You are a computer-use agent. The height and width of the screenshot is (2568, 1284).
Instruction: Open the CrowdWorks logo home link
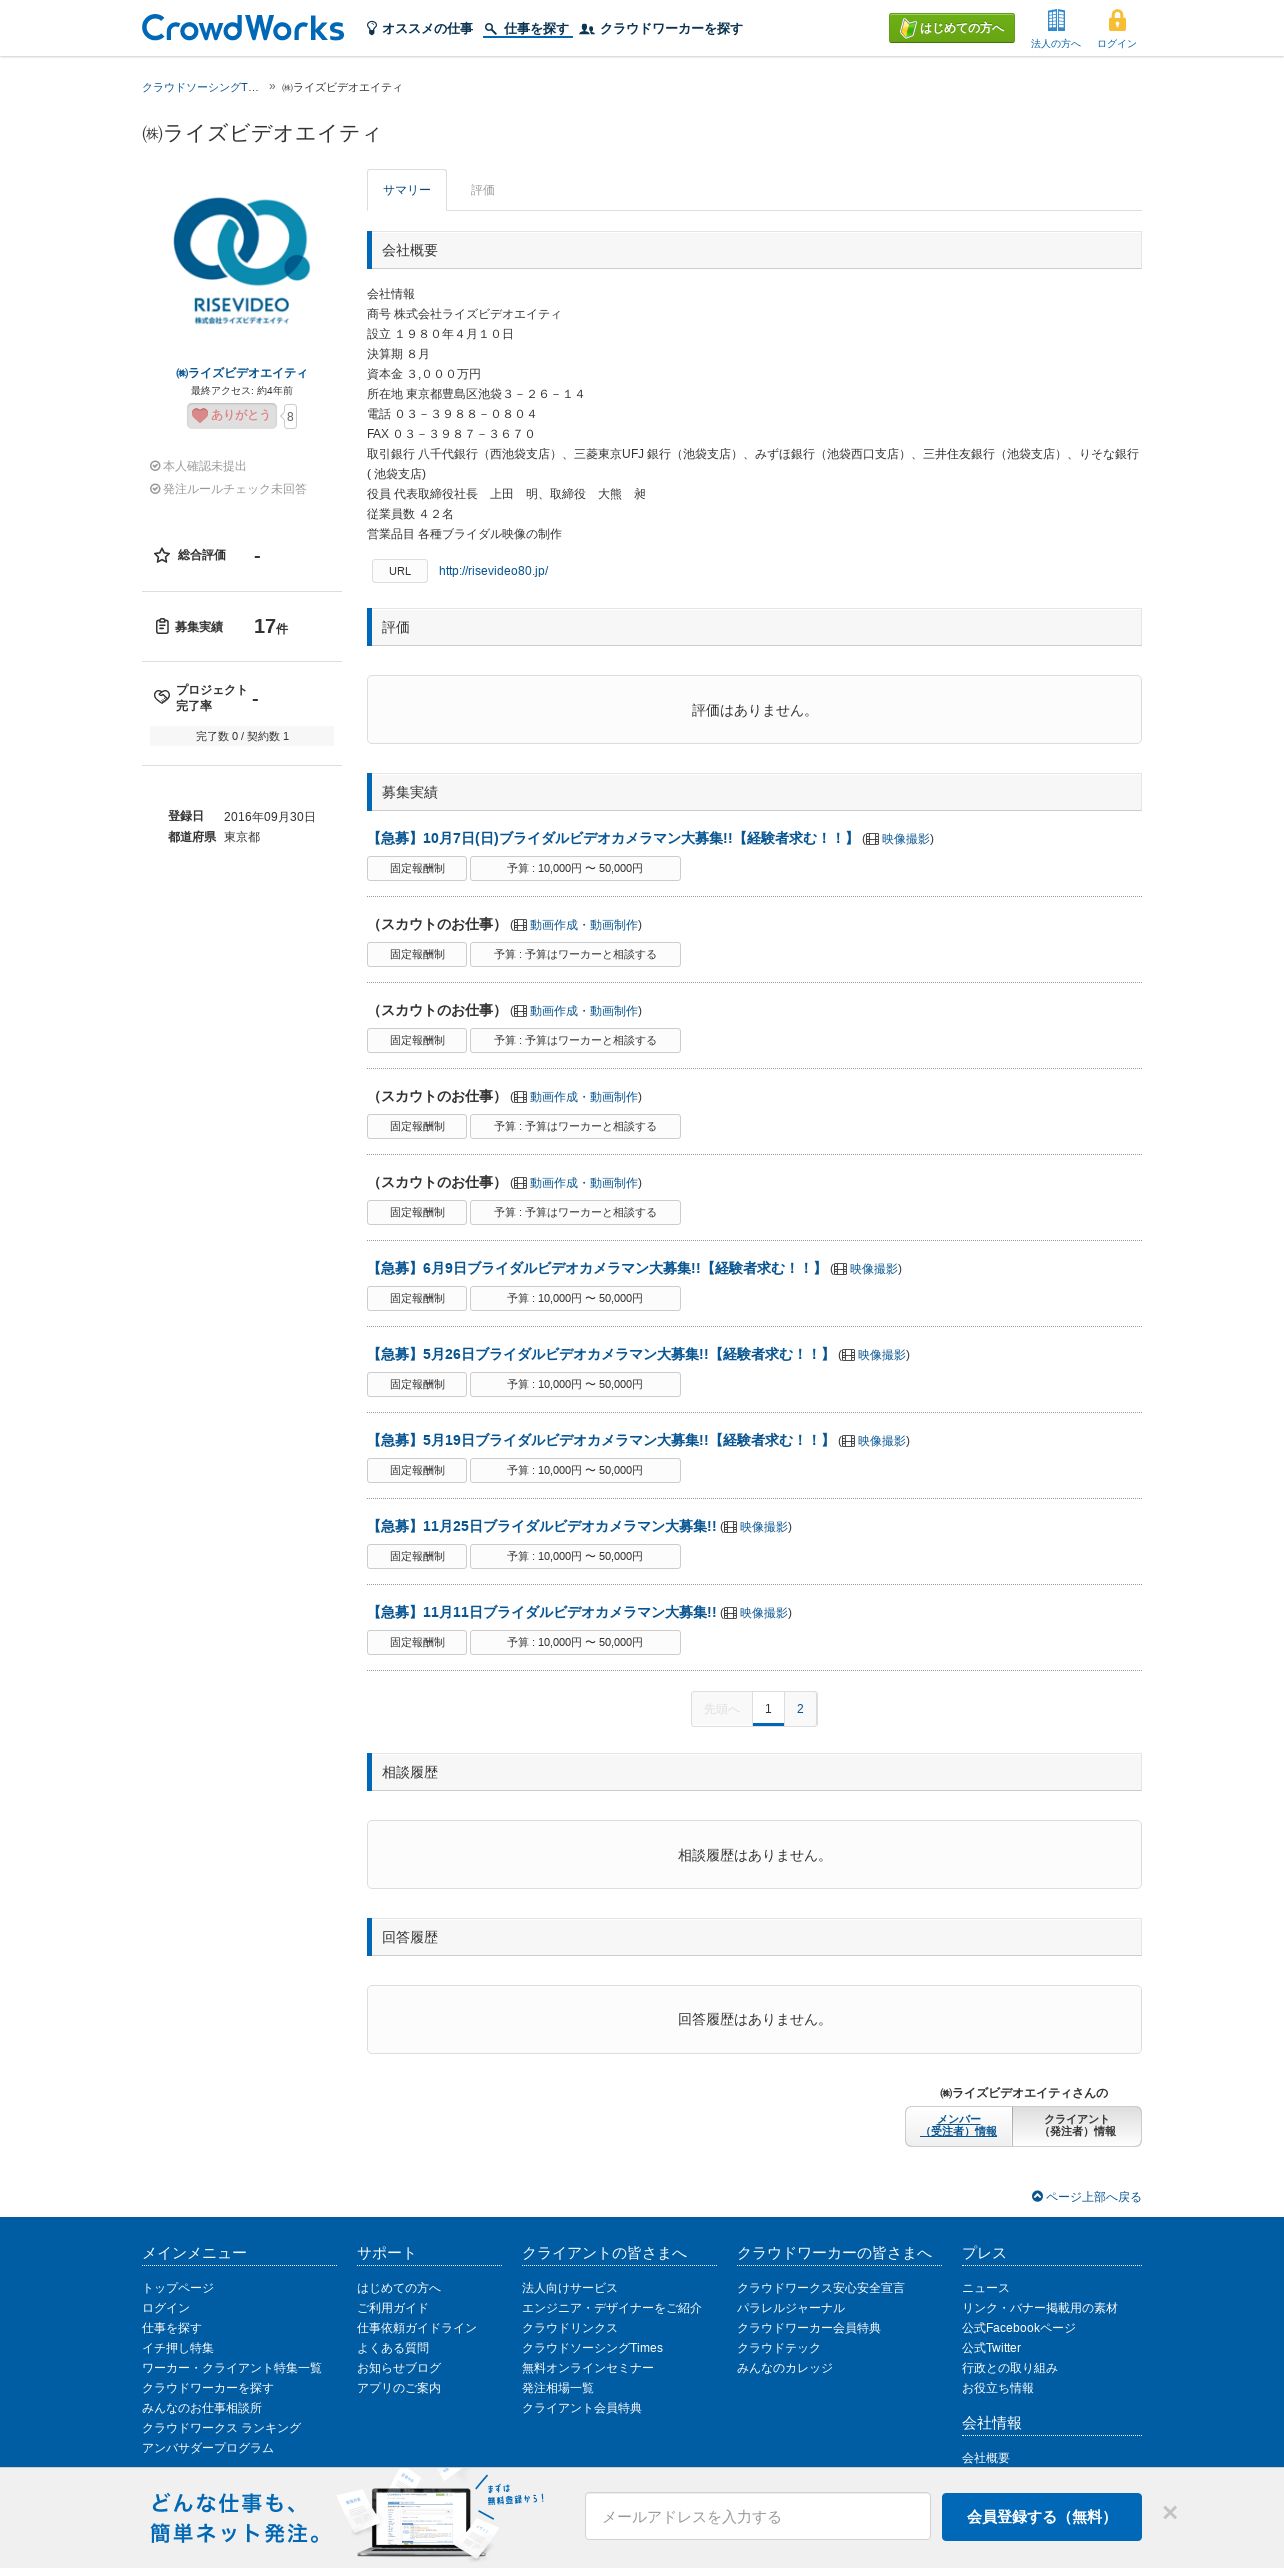(243, 28)
